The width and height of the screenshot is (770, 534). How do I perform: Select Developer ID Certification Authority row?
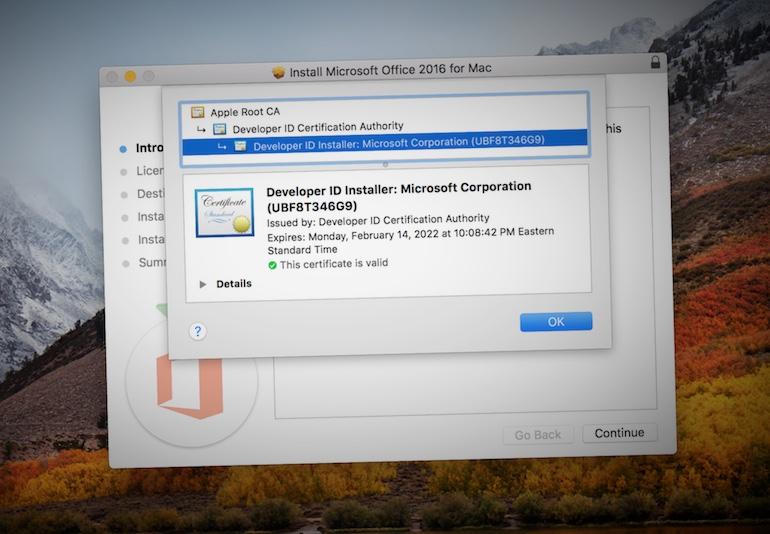[385, 128]
